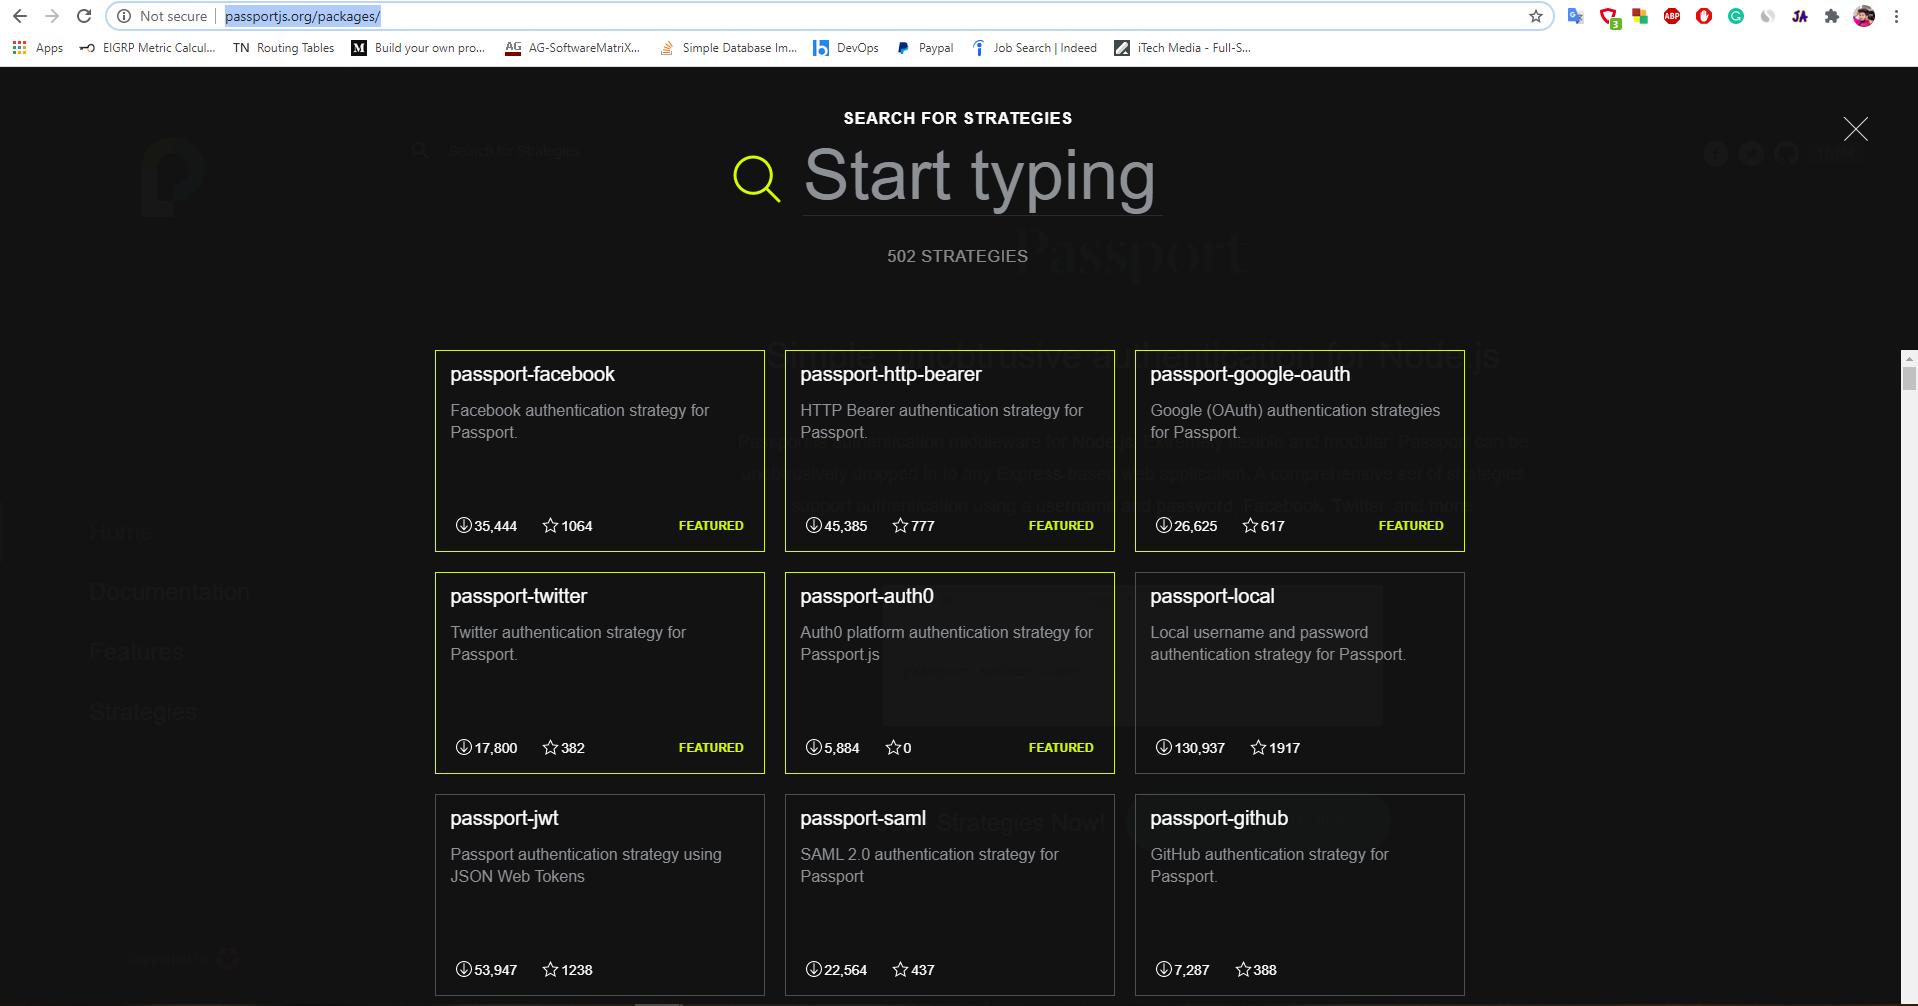Click the download icon on passport-github
This screenshot has height=1006, width=1918.
click(x=1163, y=969)
